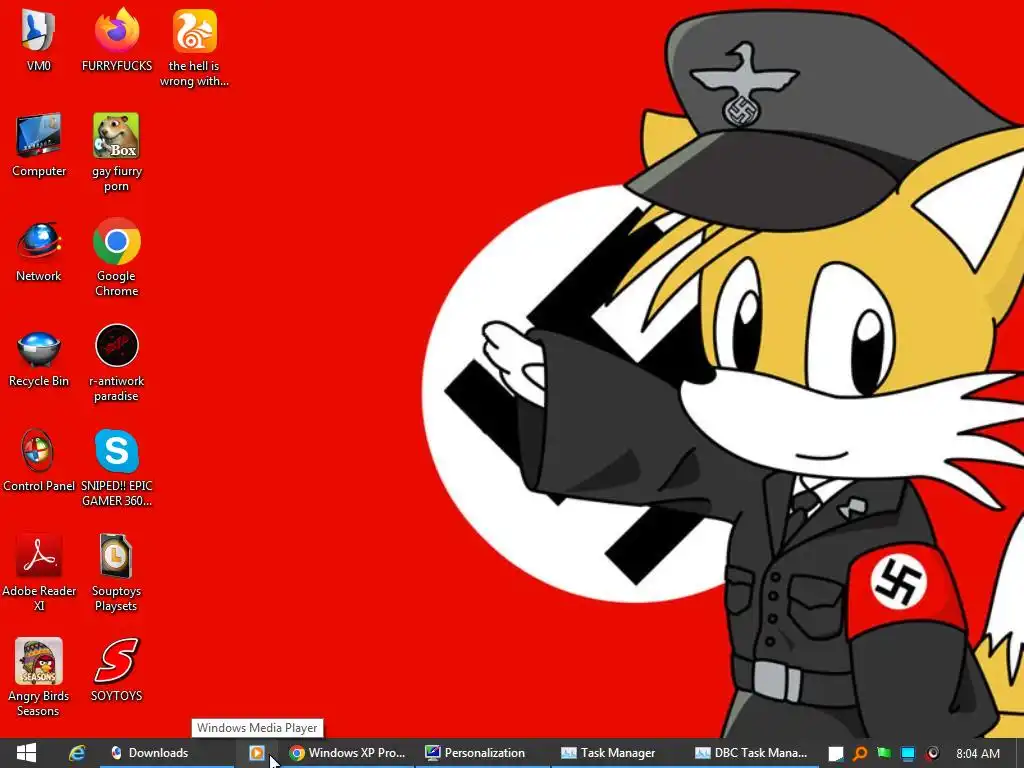The image size is (1024, 768).
Task: Launch Adobe Reader XI
Action: tap(39, 573)
